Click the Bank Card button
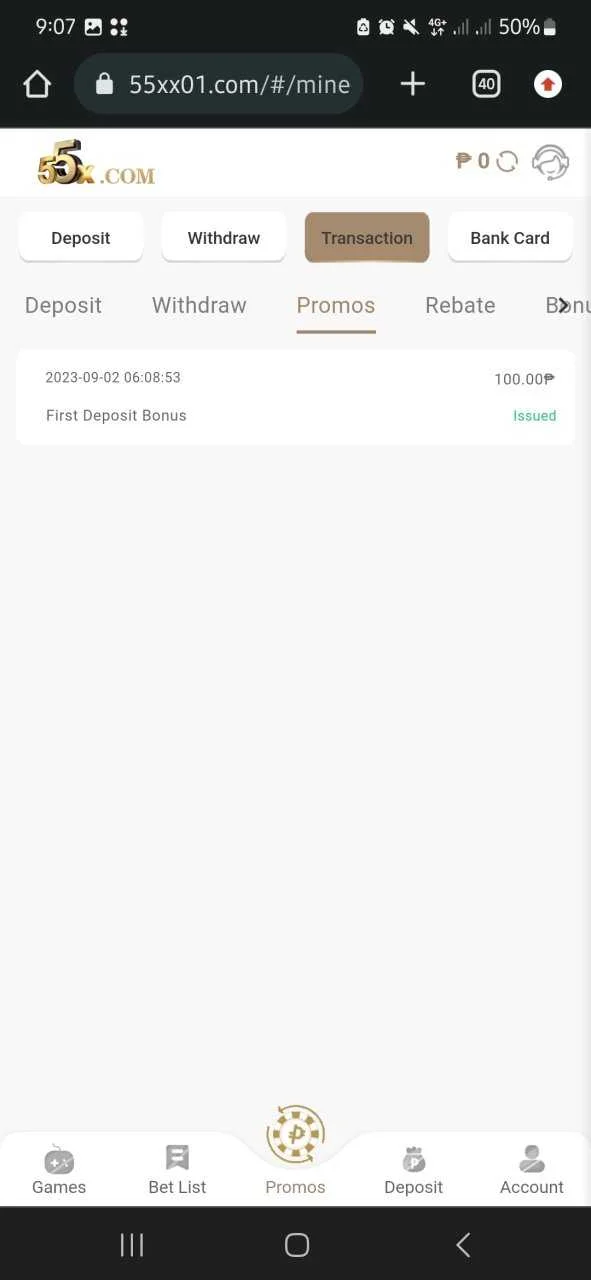 (x=510, y=238)
